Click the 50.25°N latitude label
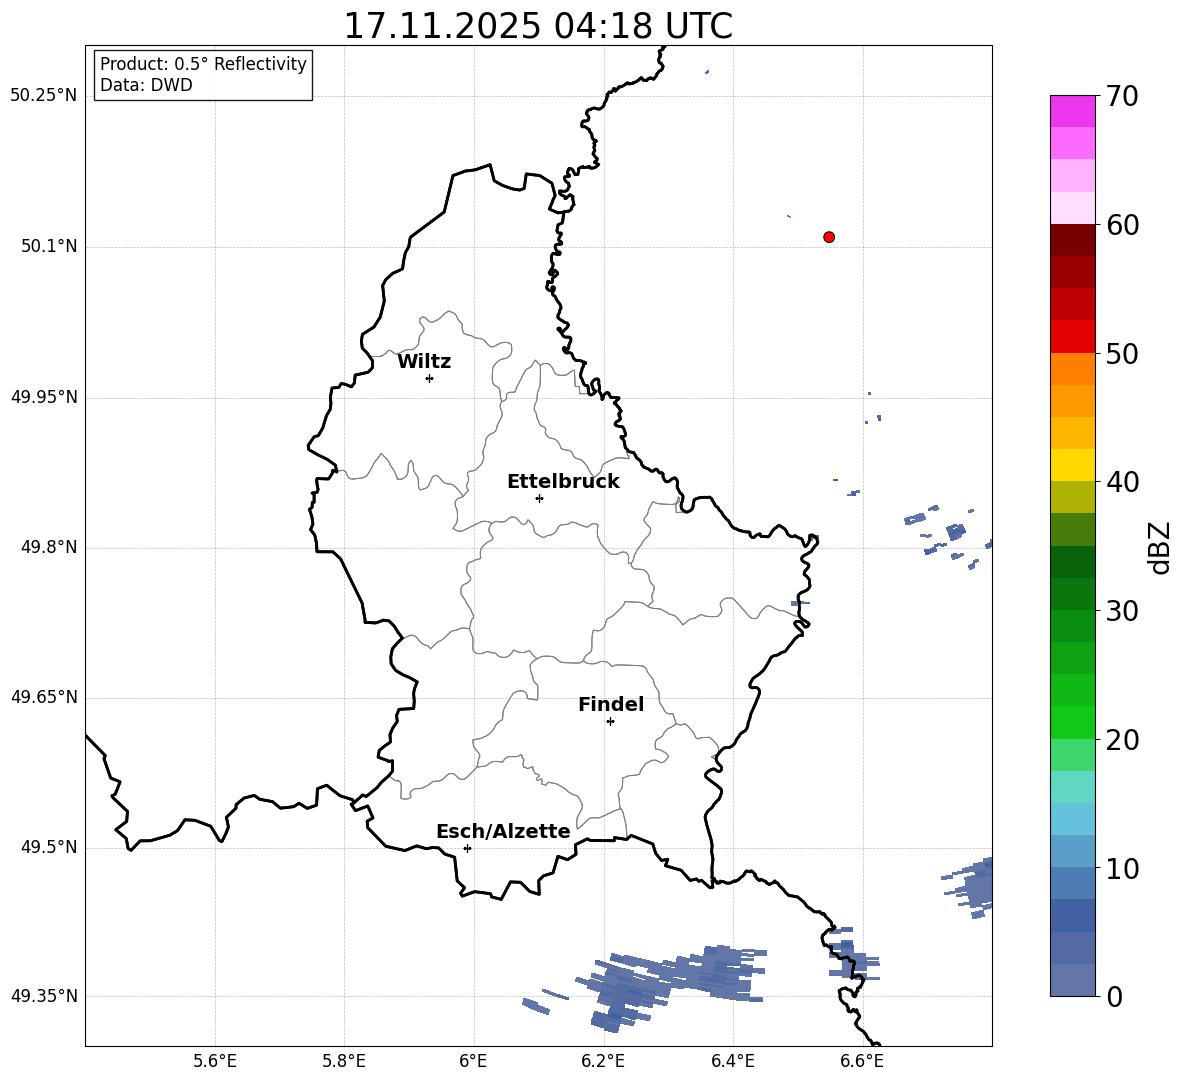This screenshot has height=1081, width=1184. click(43, 96)
